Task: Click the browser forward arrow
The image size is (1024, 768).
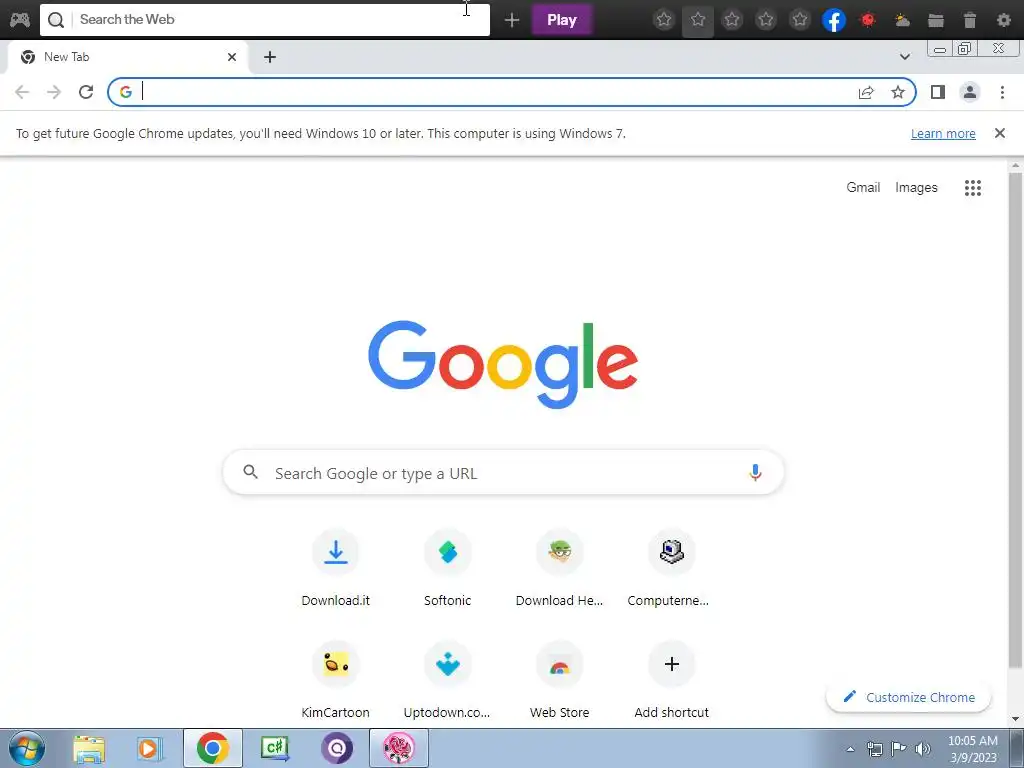Action: point(54,92)
